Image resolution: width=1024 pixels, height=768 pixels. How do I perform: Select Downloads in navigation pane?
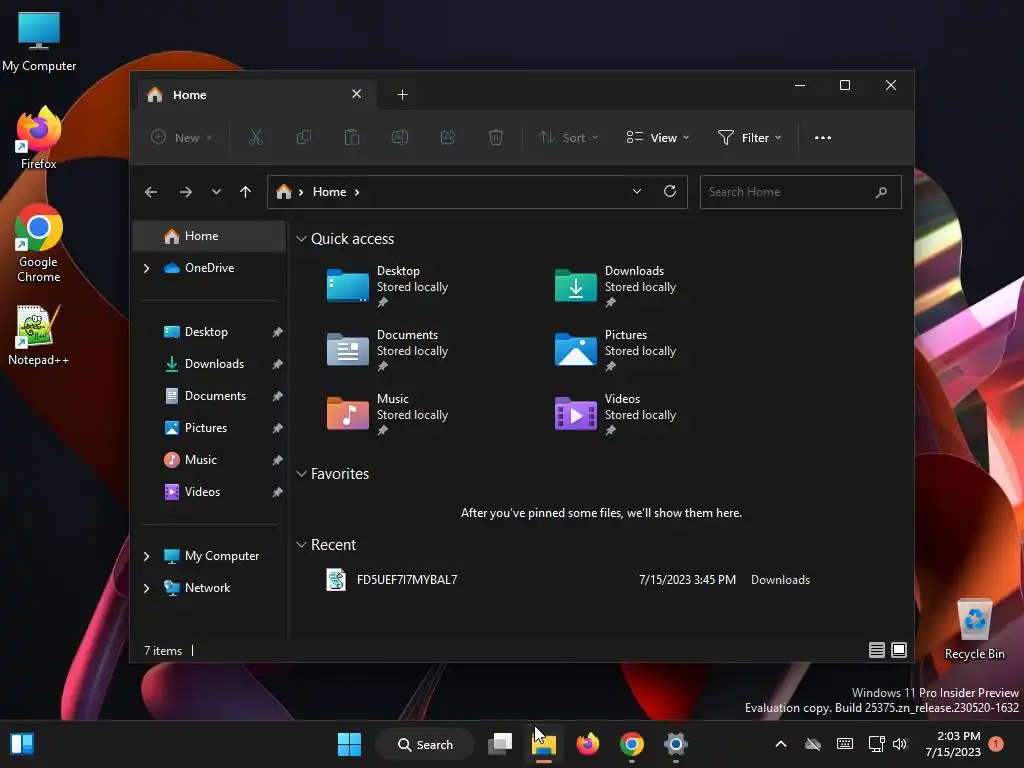pos(209,364)
